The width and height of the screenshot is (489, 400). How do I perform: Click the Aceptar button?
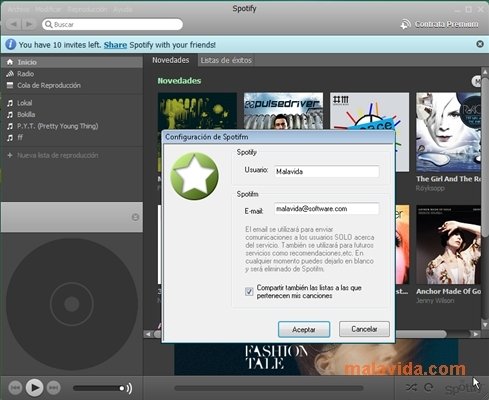(x=304, y=329)
